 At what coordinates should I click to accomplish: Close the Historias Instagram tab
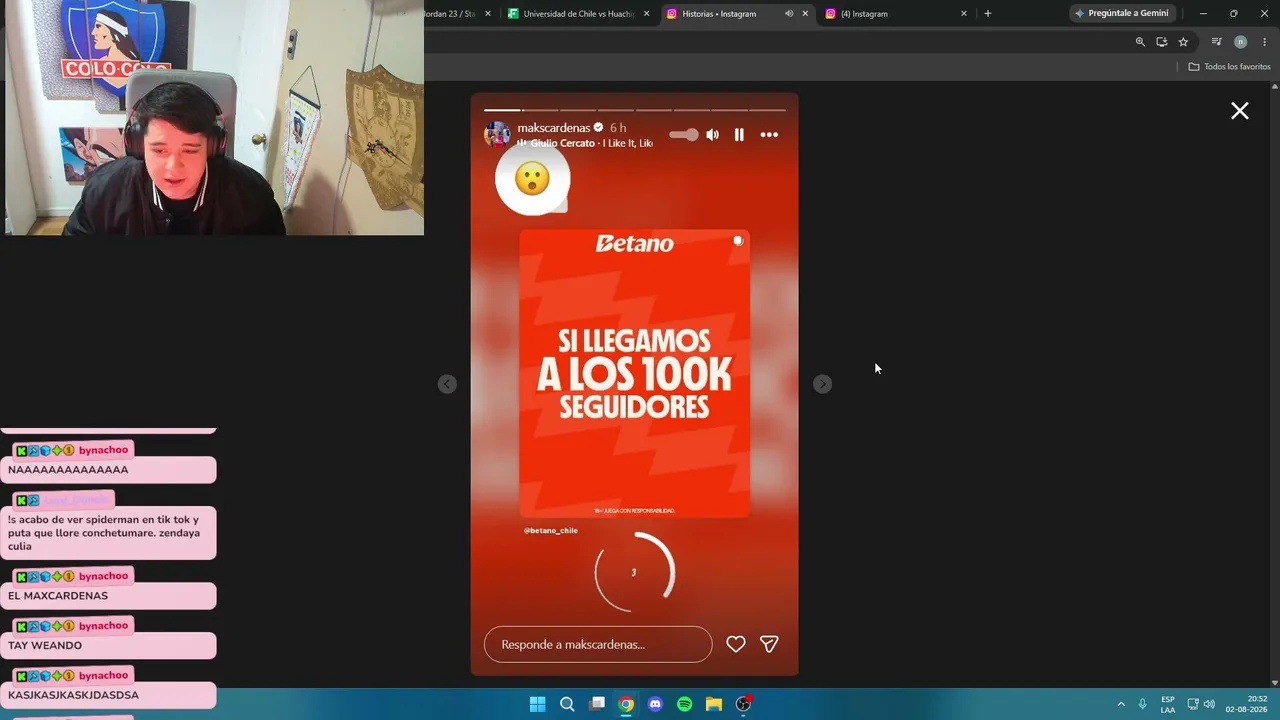(x=805, y=14)
